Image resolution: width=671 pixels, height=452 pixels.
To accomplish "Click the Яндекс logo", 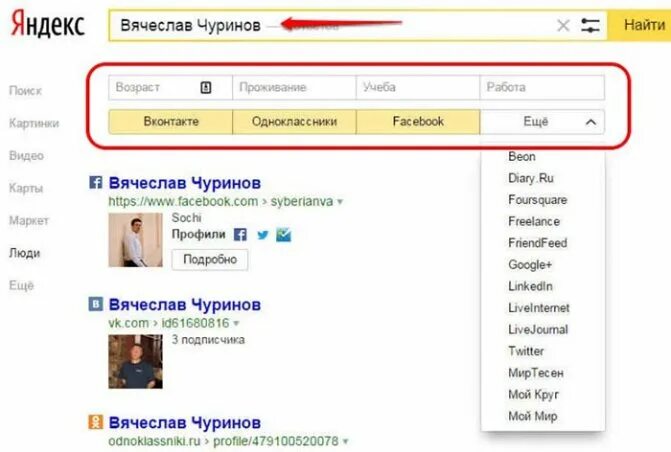I will pyautogui.click(x=48, y=24).
